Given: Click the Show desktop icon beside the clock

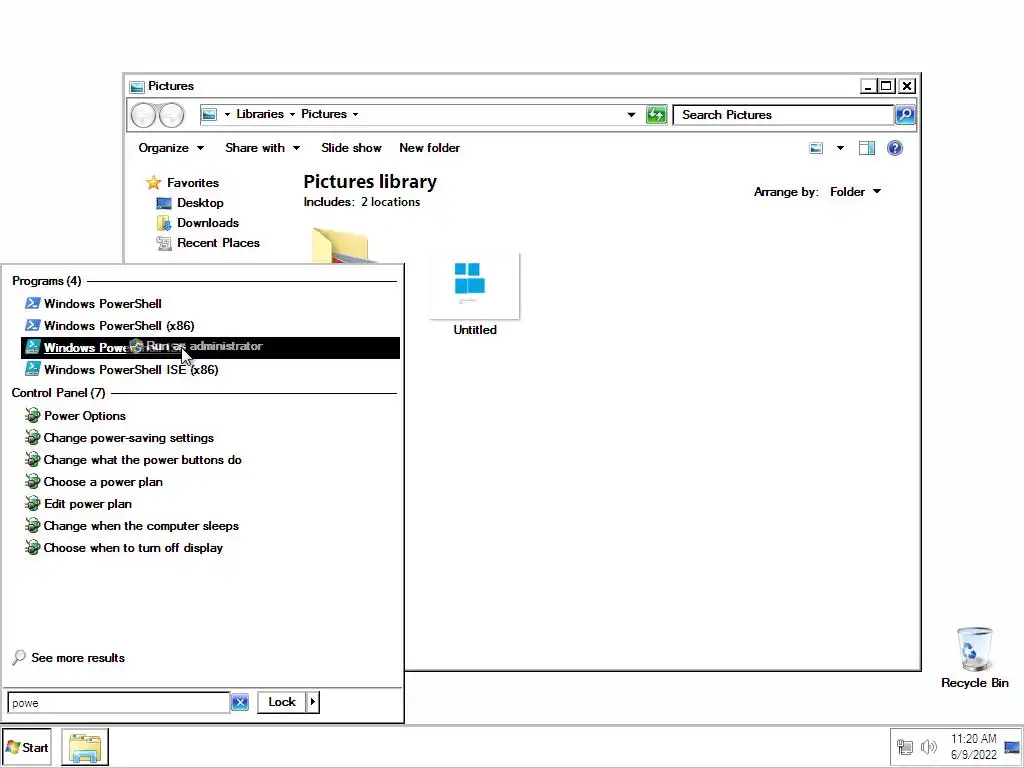Looking at the screenshot, I should (x=1012, y=746).
